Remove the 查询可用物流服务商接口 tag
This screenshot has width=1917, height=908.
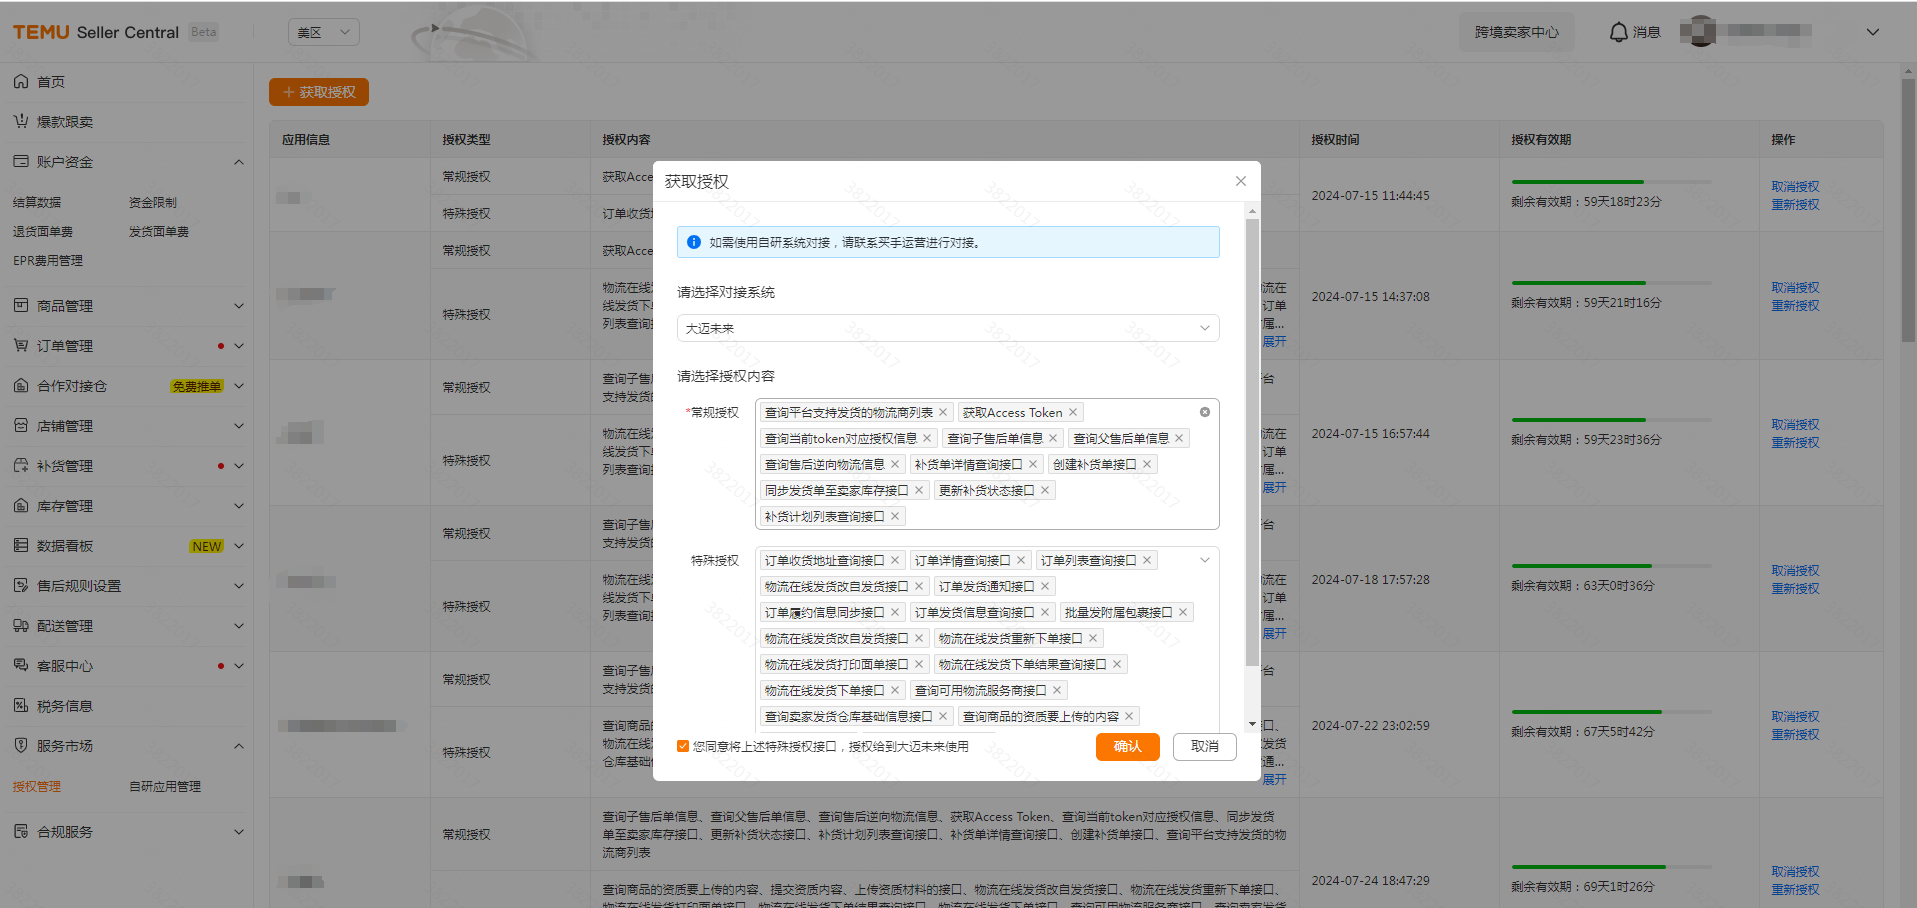[x=1057, y=691]
